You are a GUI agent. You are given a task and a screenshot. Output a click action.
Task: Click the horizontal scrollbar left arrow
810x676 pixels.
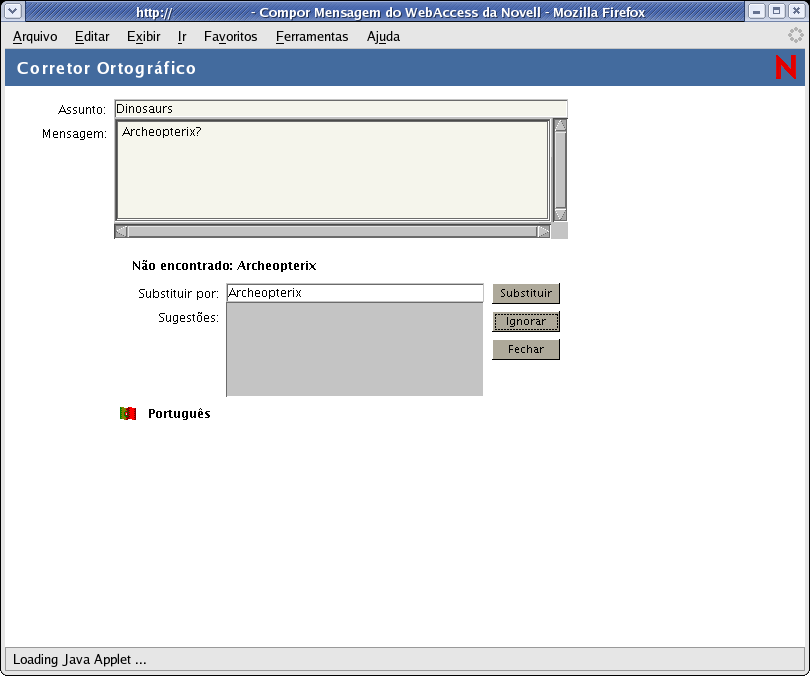click(x=121, y=231)
